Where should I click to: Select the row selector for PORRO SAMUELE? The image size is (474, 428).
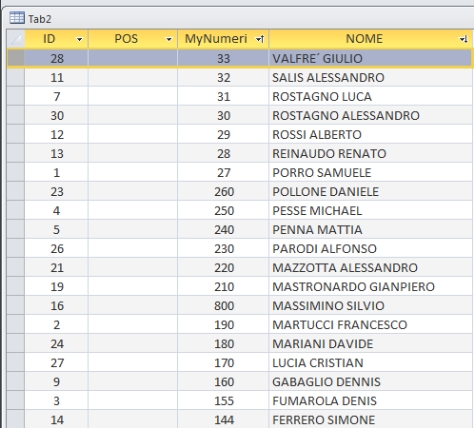16,173
